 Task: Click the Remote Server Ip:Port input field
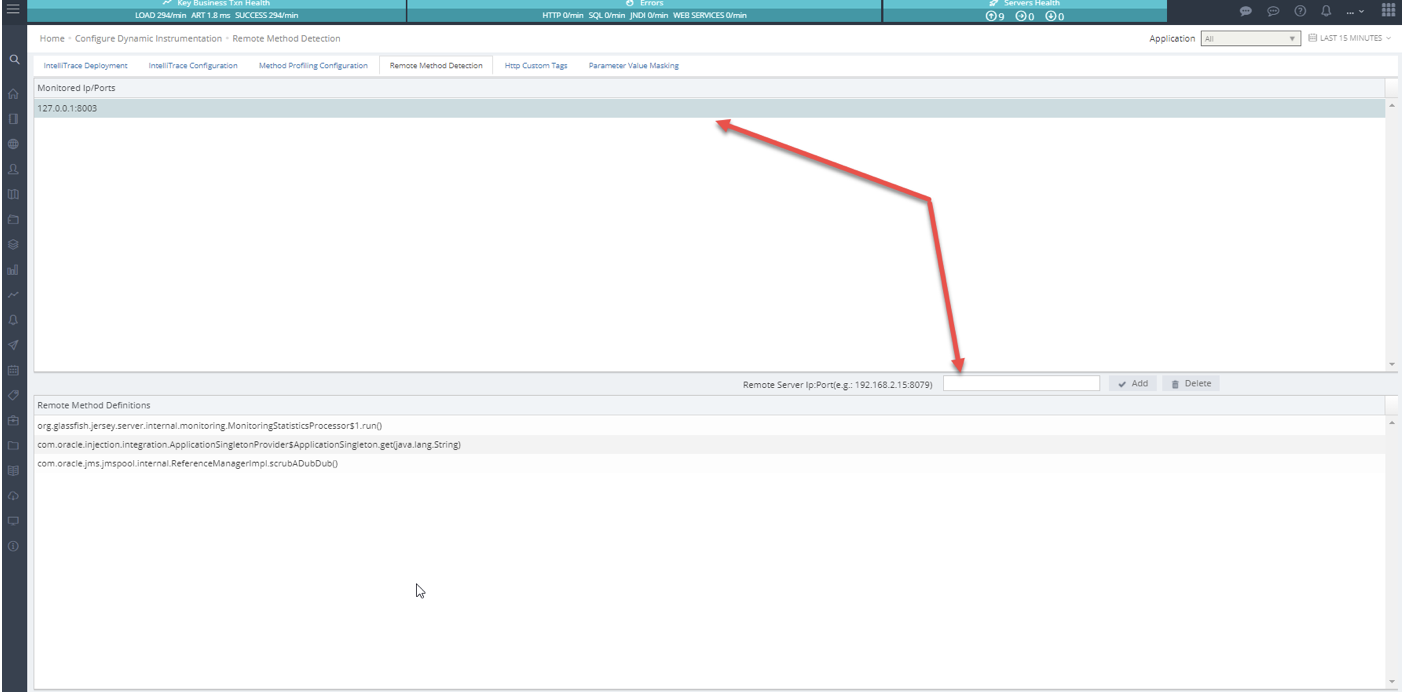(1021, 384)
